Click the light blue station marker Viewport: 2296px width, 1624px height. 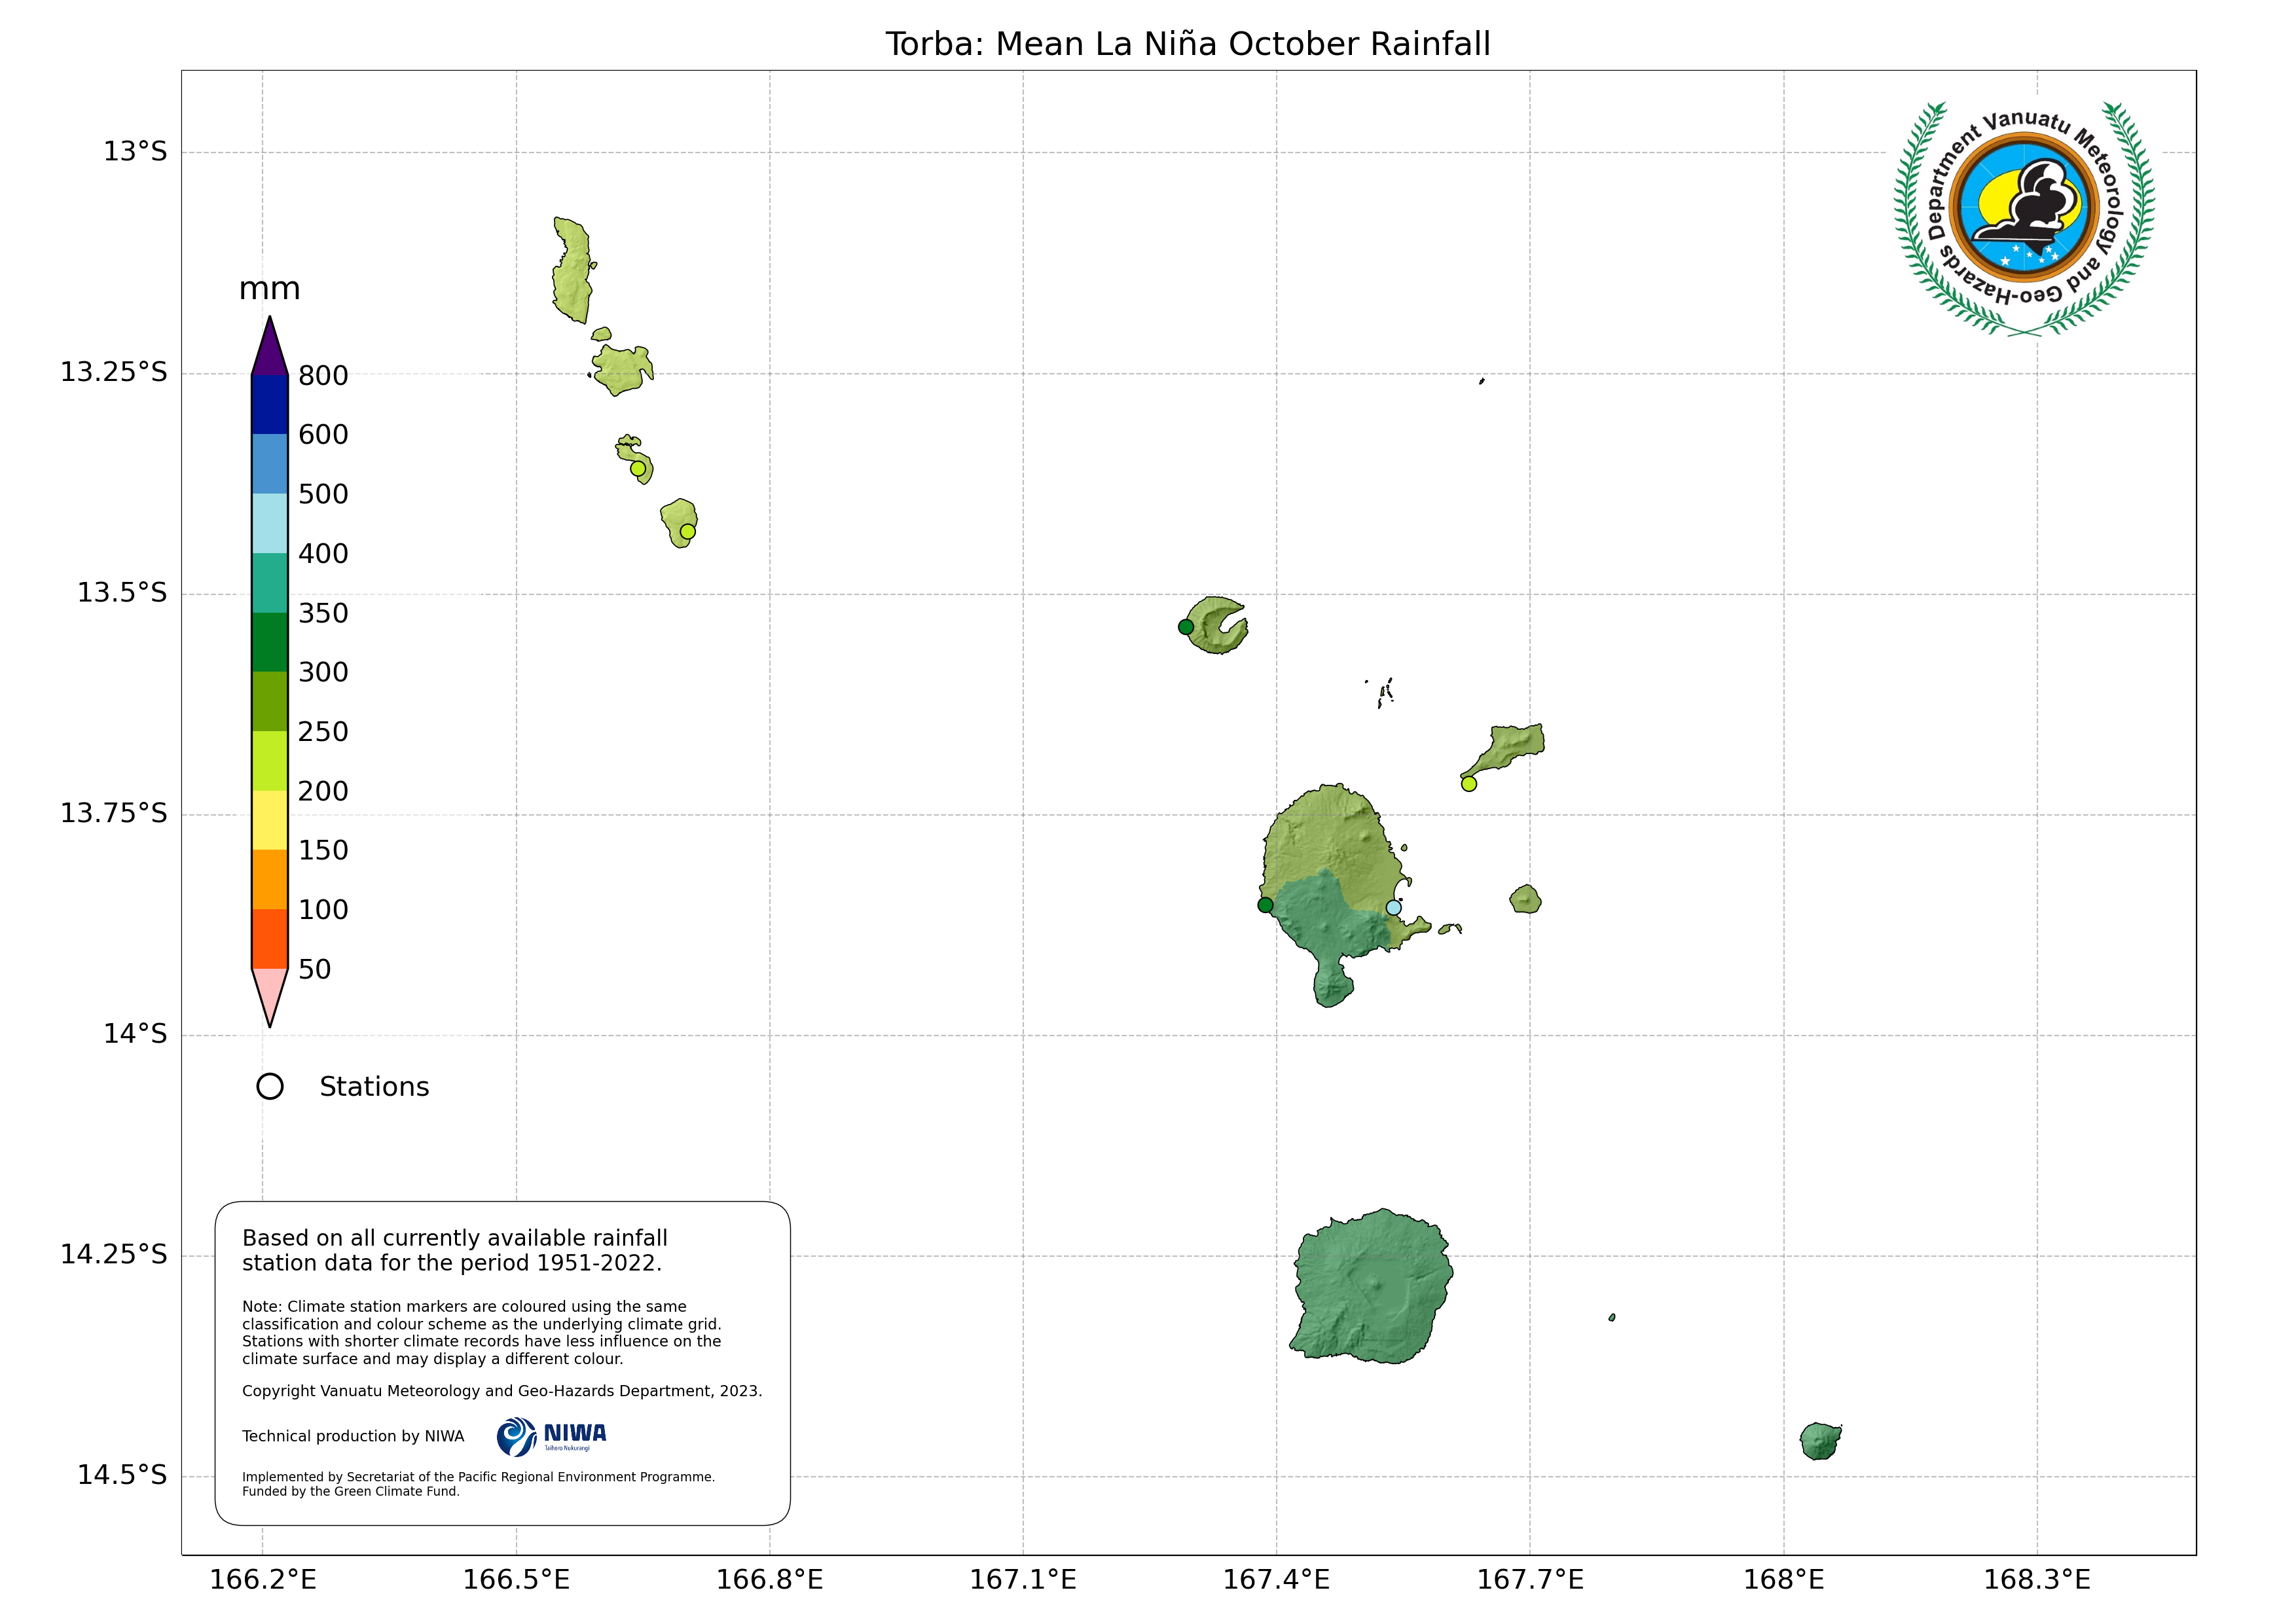(1393, 908)
